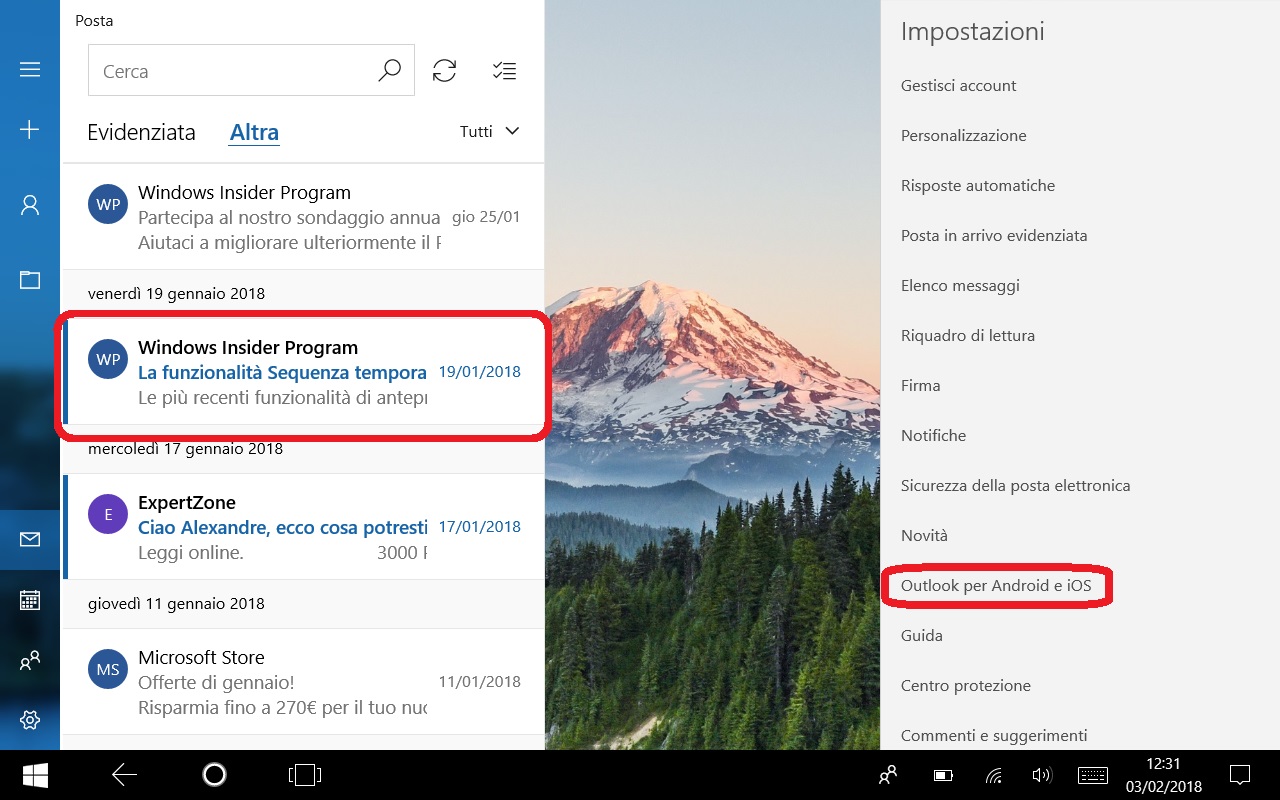The image size is (1280, 800).
Task: Open the hamburger navigation menu
Action: (x=30, y=69)
